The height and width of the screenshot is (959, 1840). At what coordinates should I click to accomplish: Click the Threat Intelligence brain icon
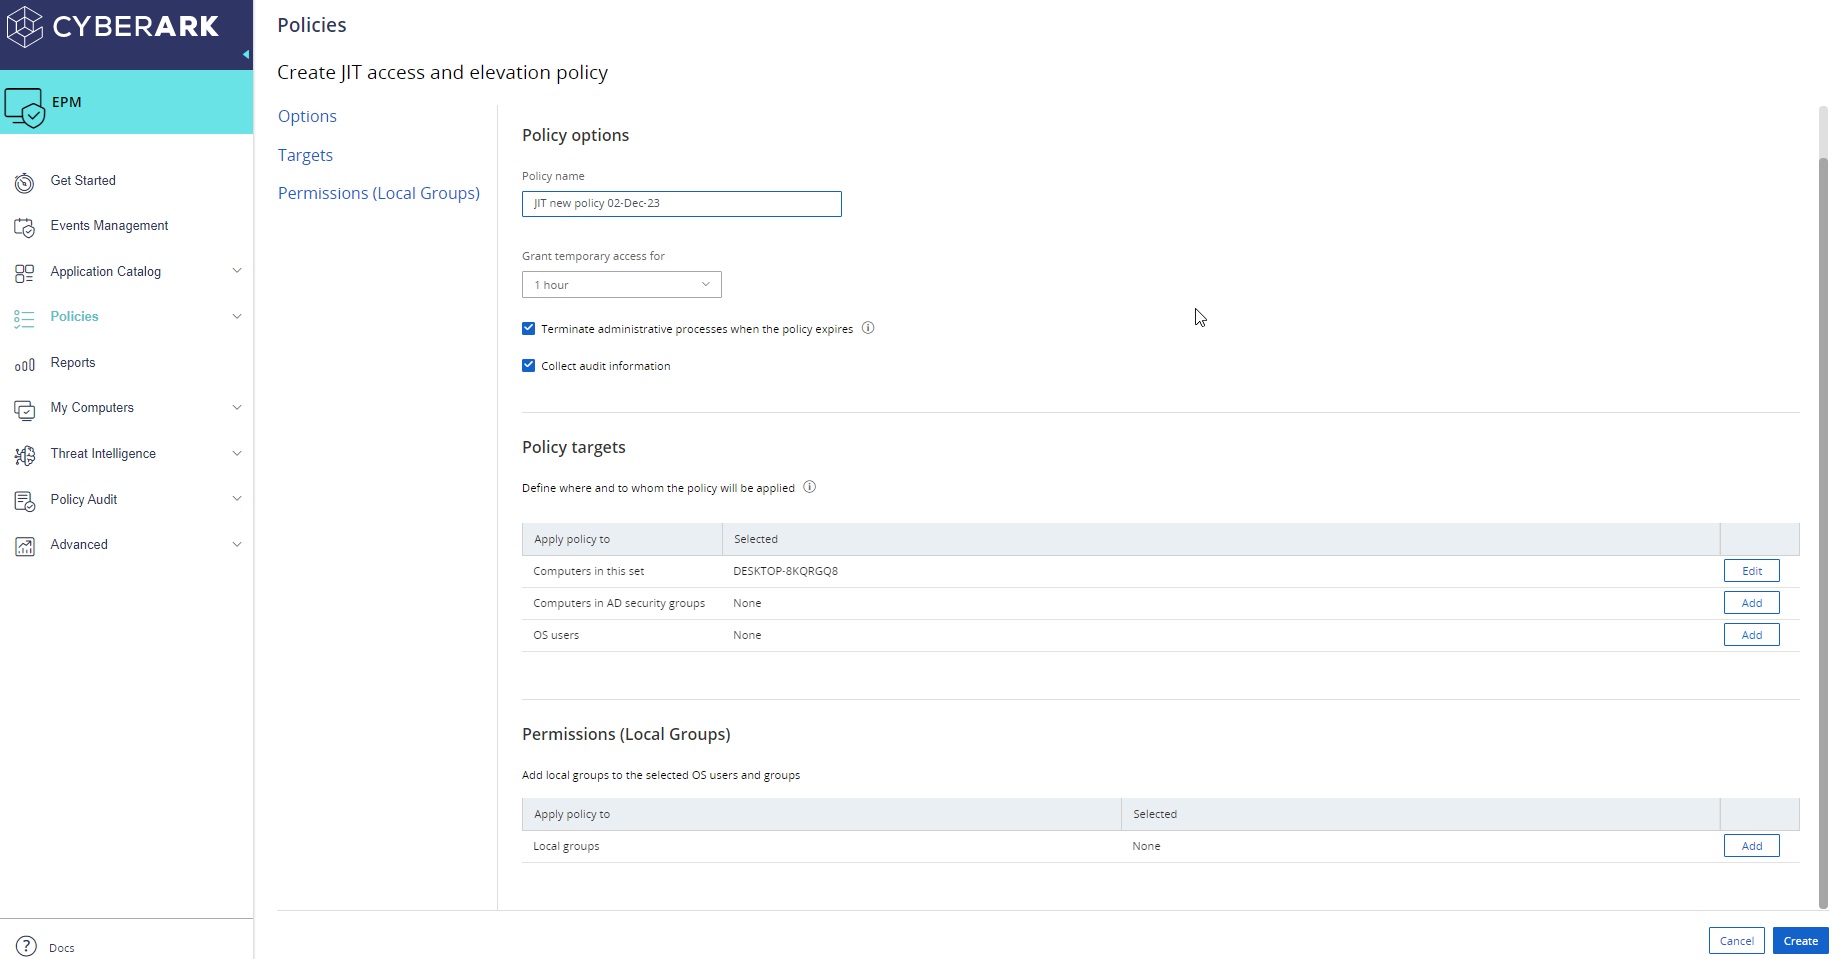pos(25,455)
